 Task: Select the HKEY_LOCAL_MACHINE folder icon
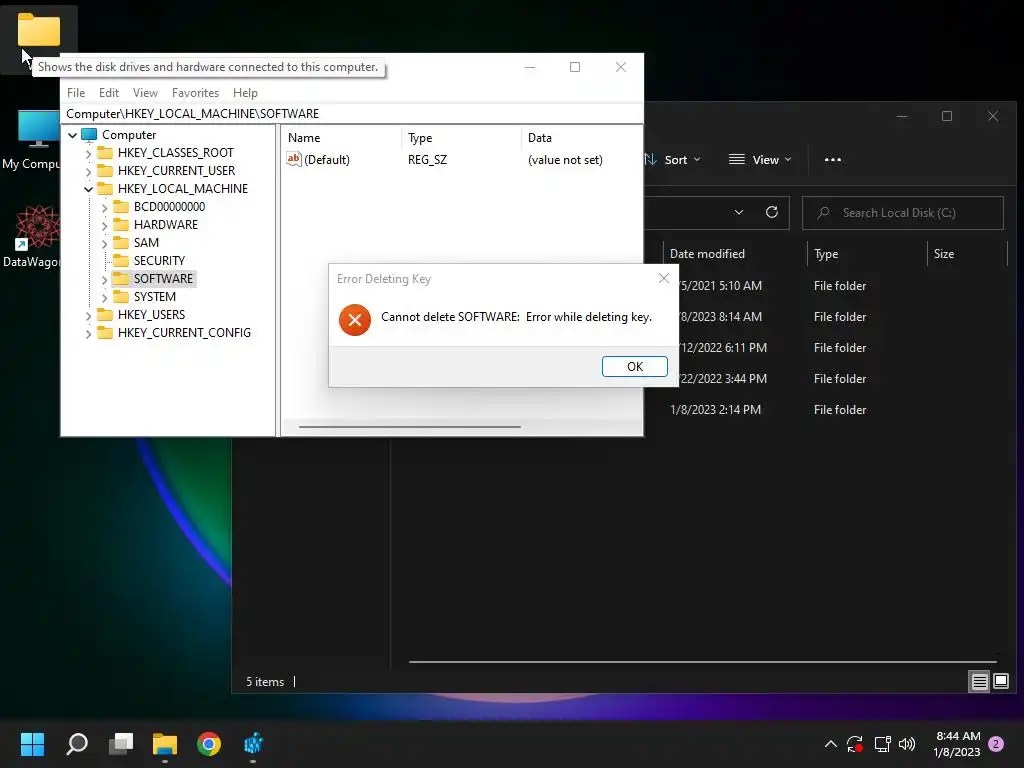[104, 189]
